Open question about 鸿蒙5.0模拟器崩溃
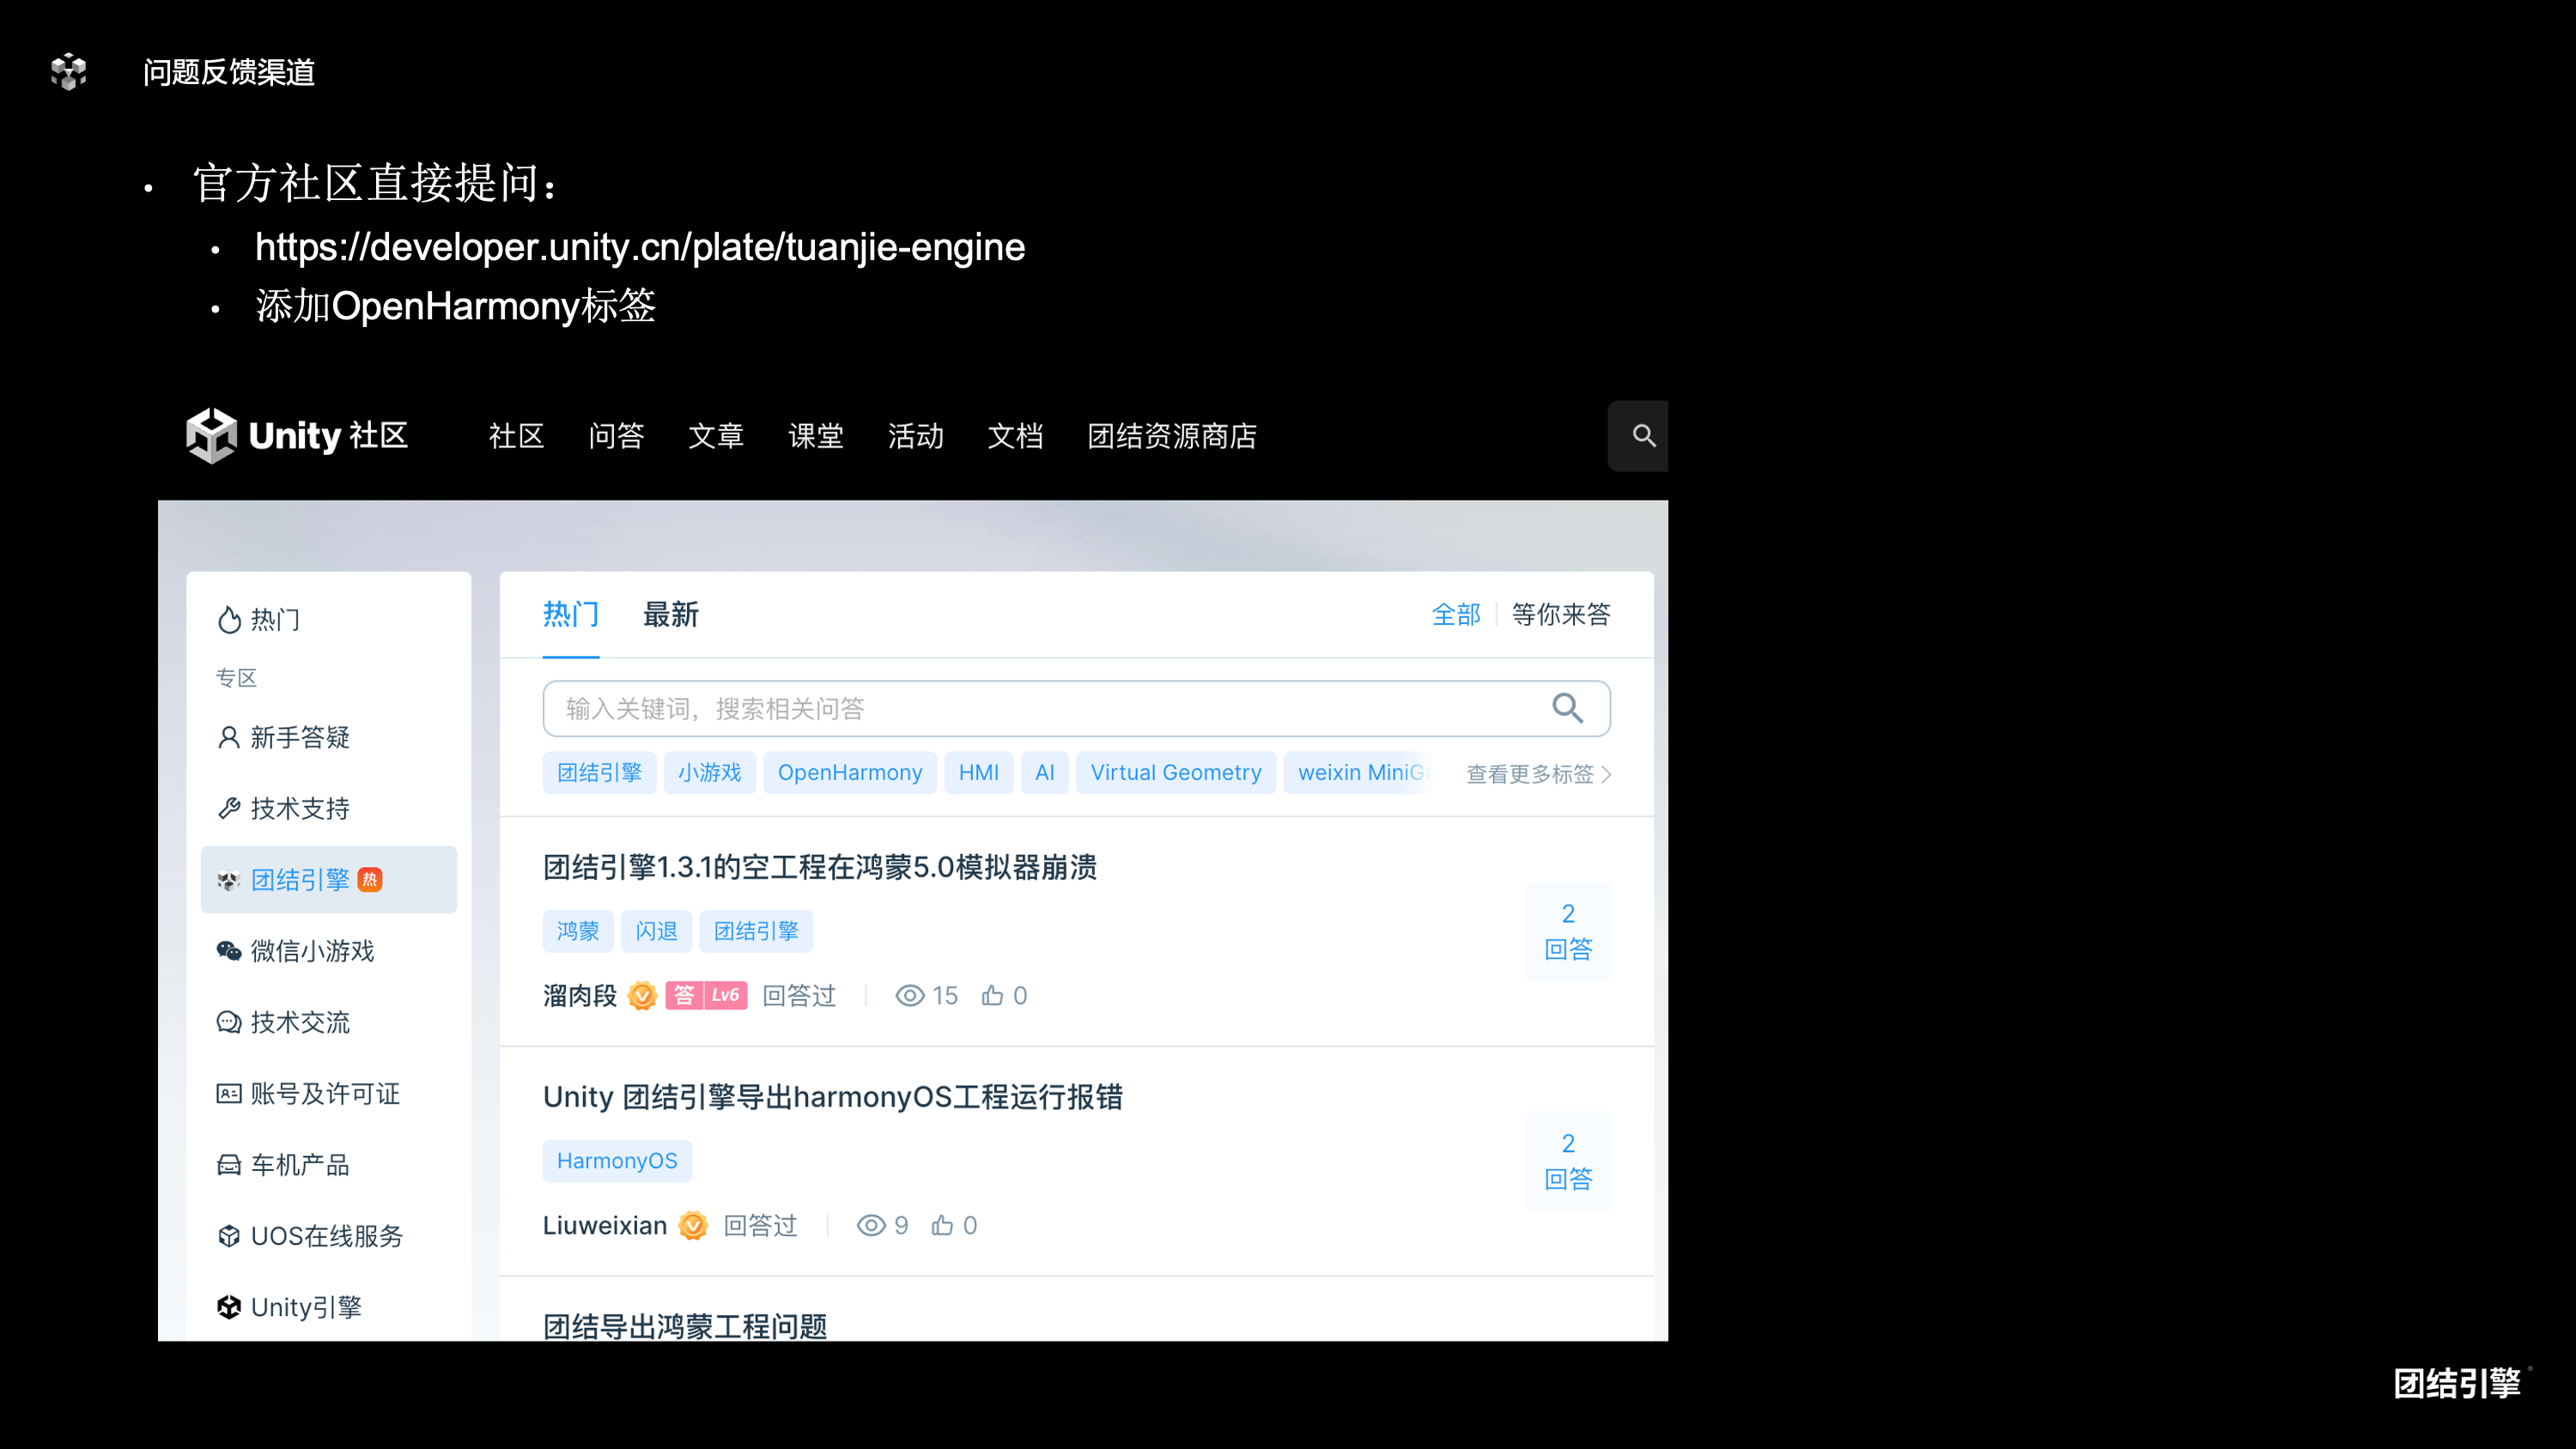The image size is (2576, 1449). coord(819,867)
